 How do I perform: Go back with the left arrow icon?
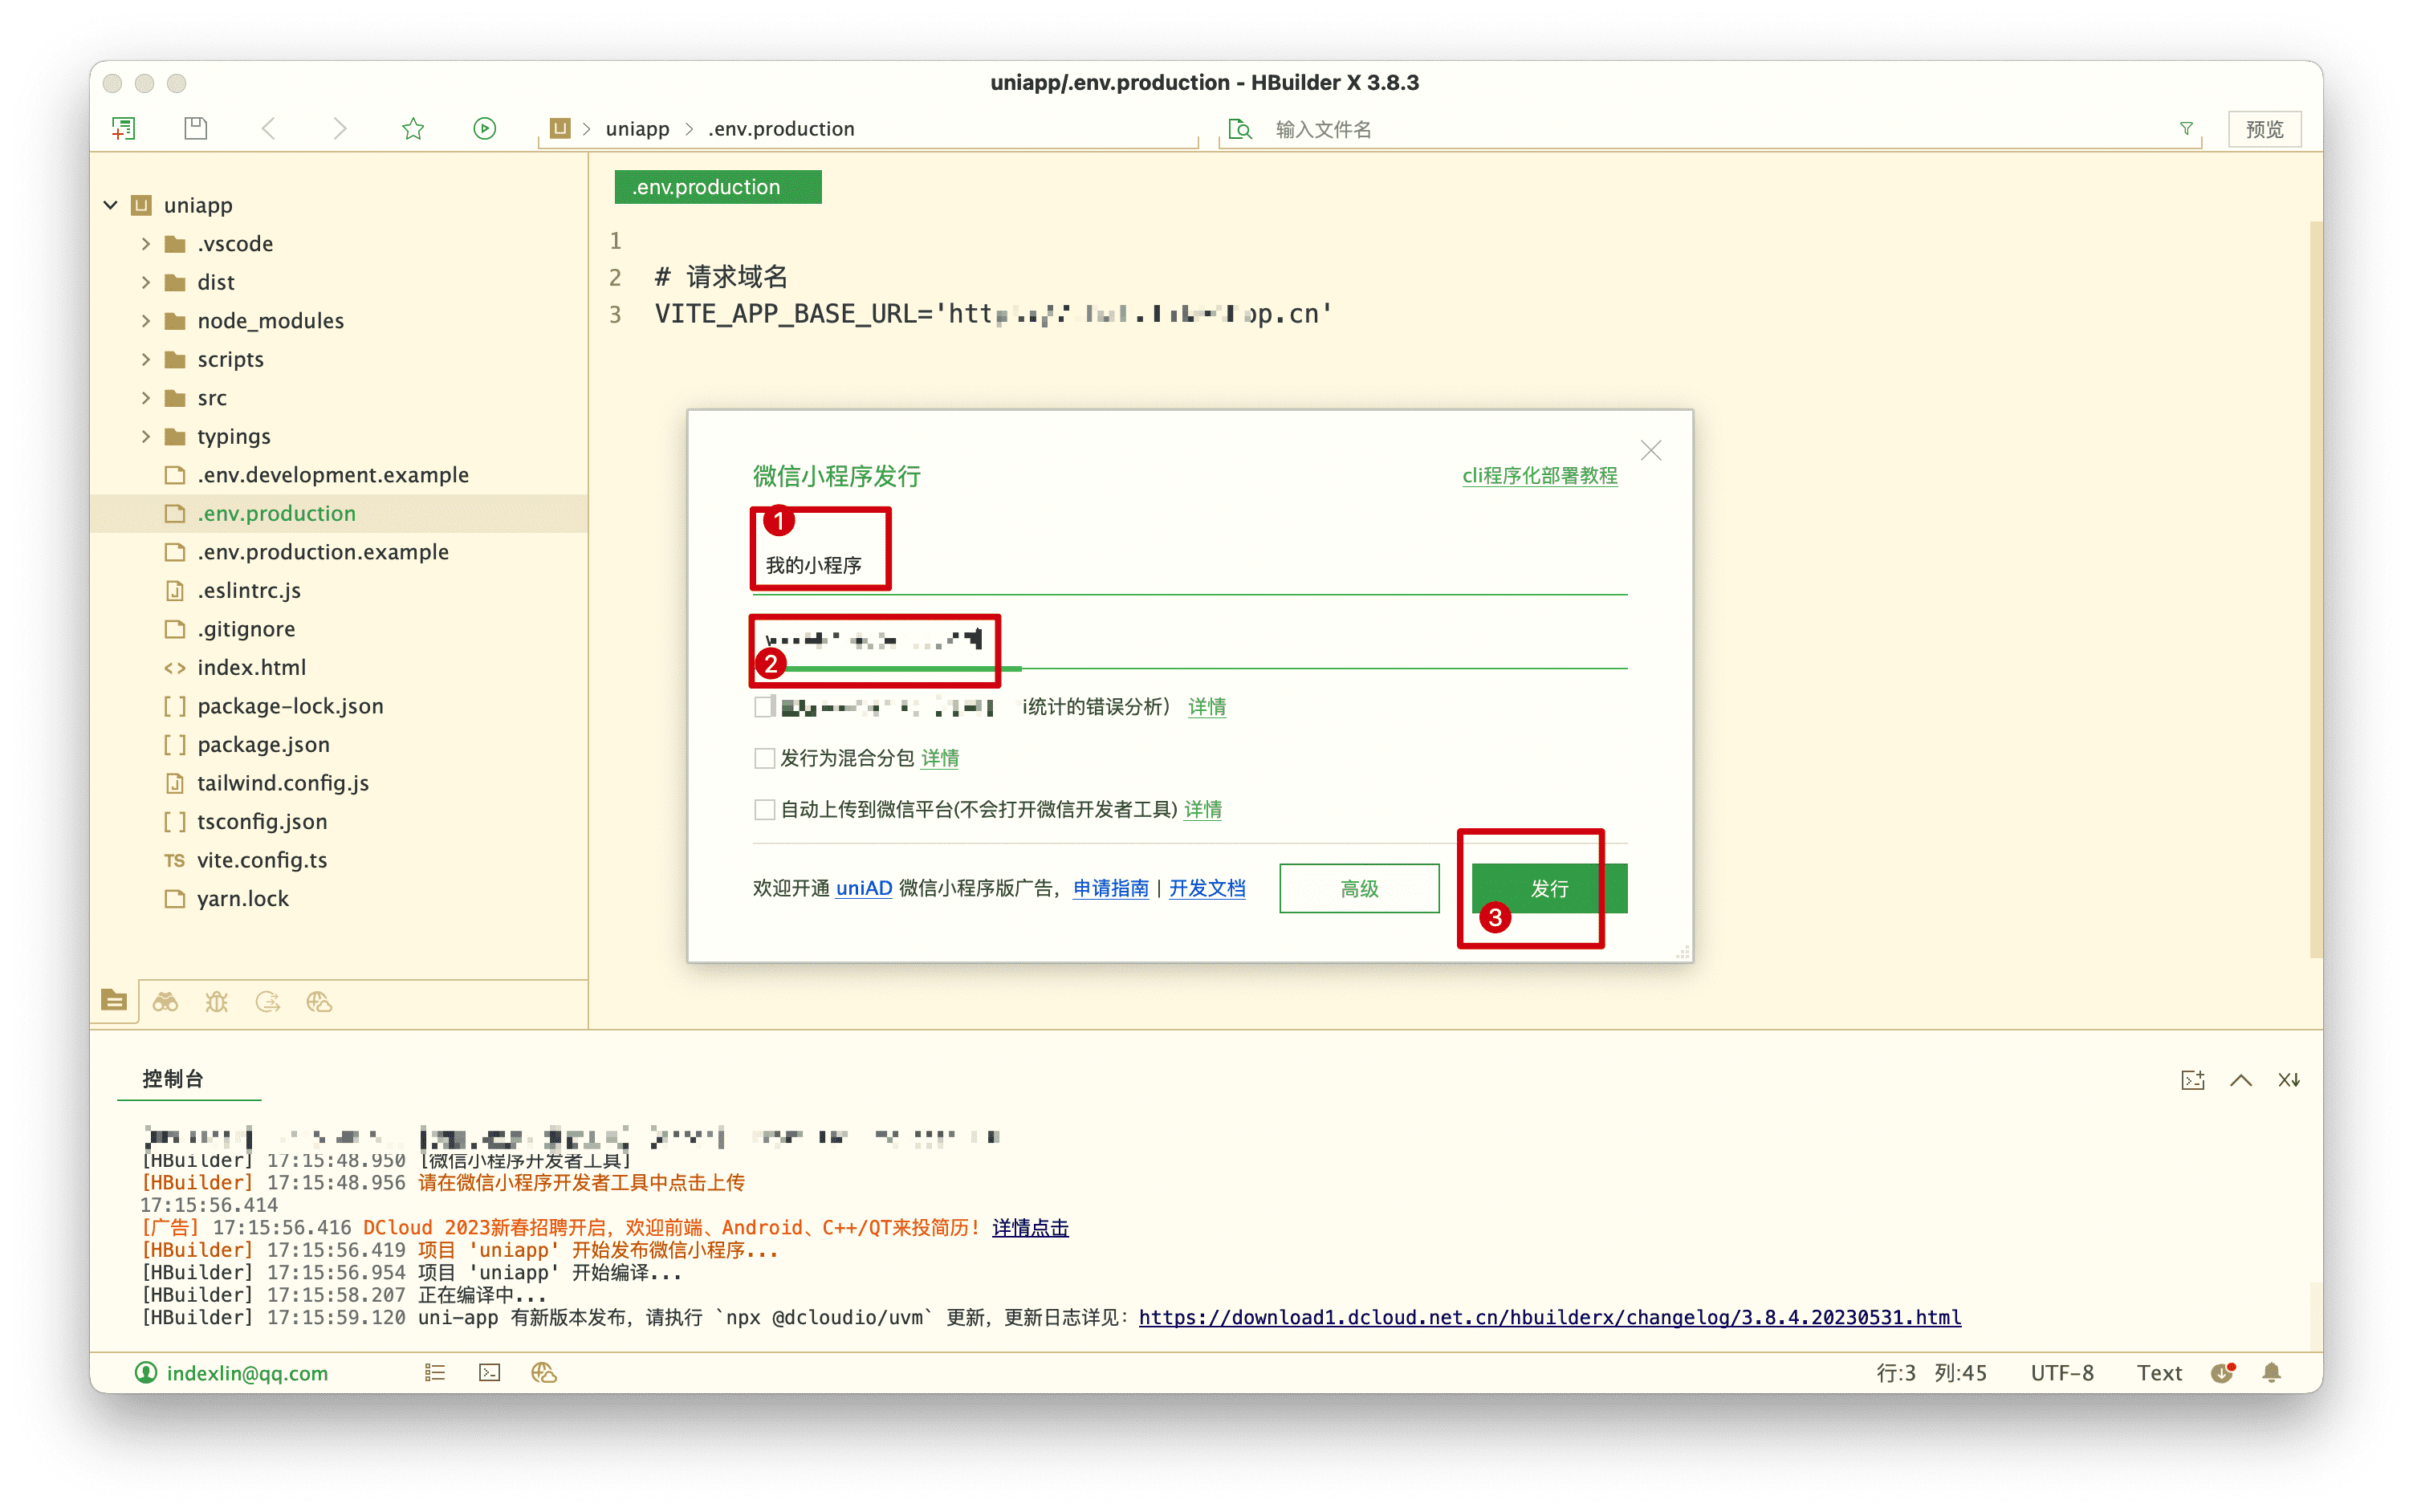(268, 129)
